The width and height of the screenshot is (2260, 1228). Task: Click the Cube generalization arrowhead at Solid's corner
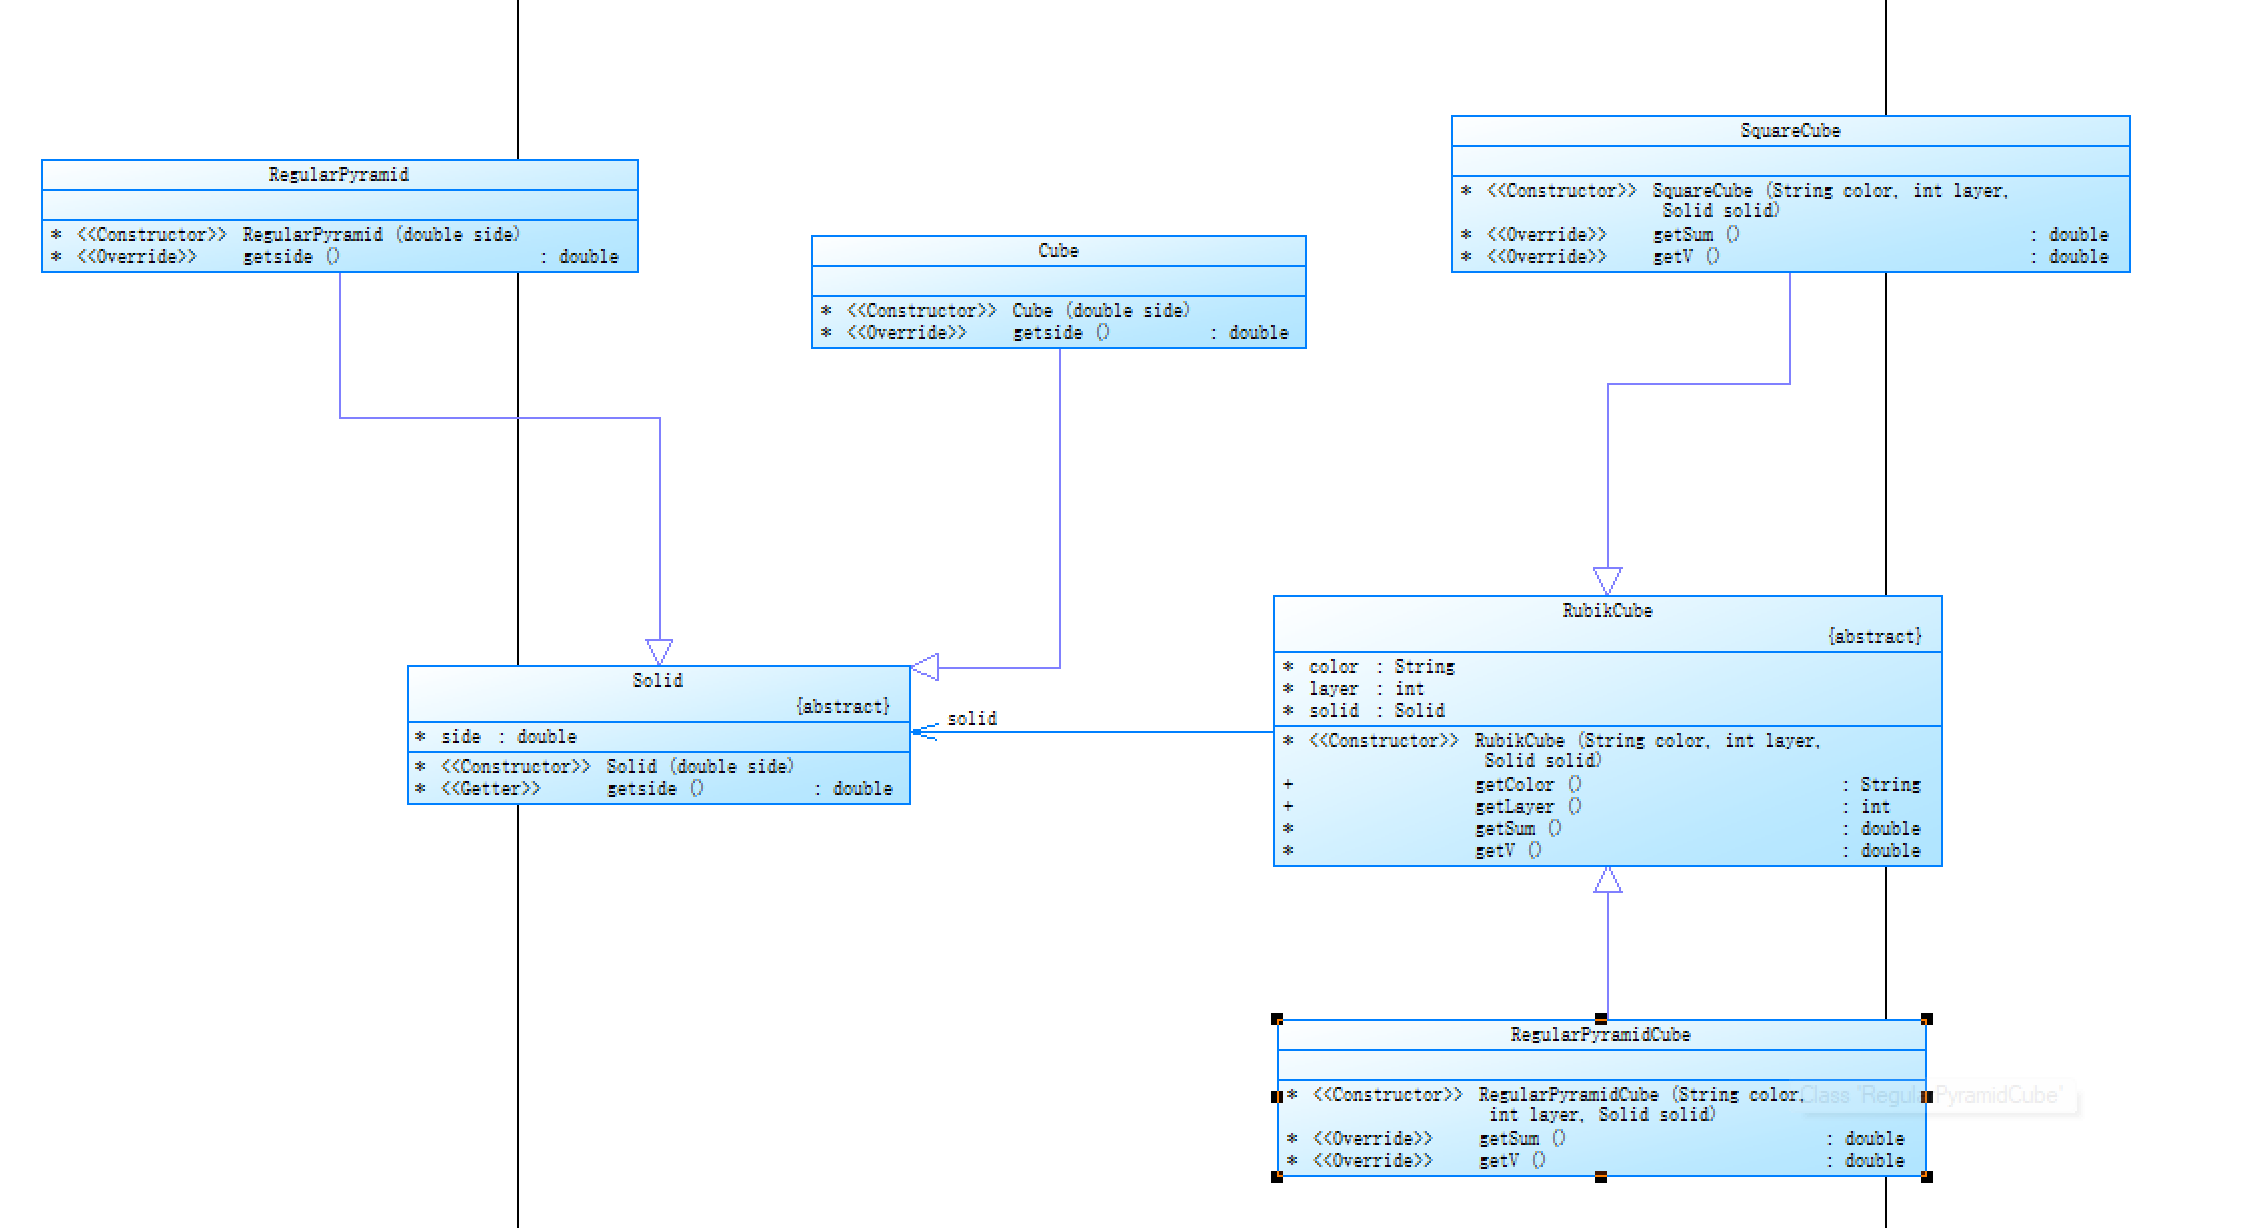pos(925,667)
